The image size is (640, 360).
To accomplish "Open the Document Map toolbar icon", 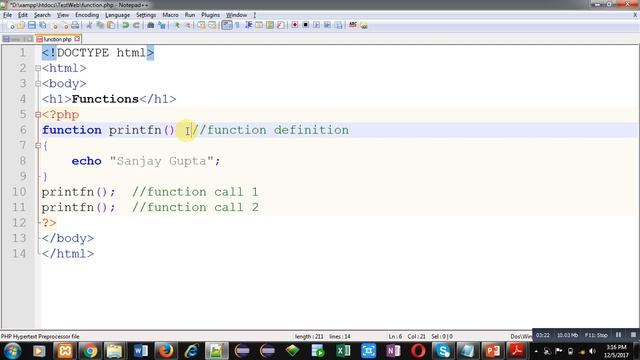I will pos(270,25).
